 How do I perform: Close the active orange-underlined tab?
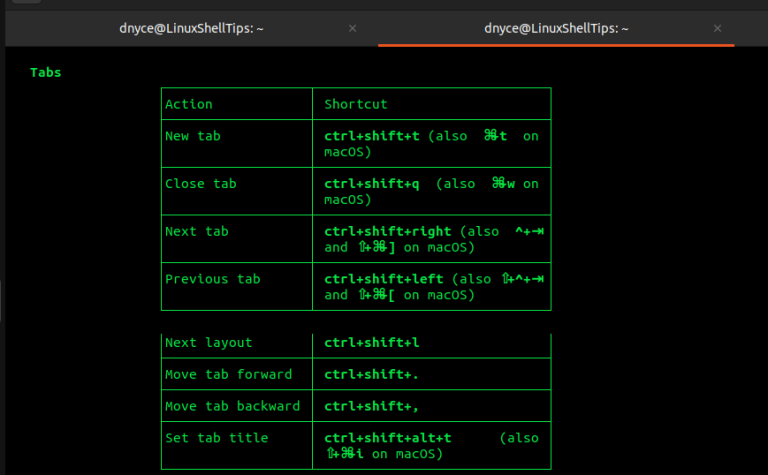point(719,29)
